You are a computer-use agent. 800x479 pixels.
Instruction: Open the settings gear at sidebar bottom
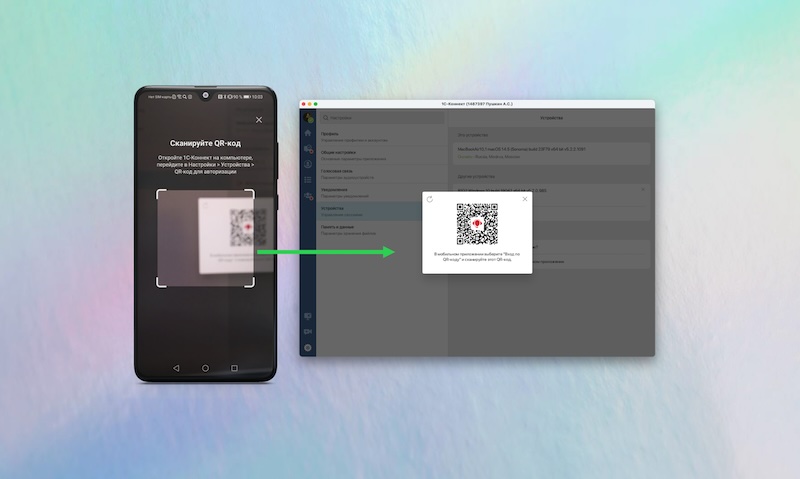pos(308,347)
